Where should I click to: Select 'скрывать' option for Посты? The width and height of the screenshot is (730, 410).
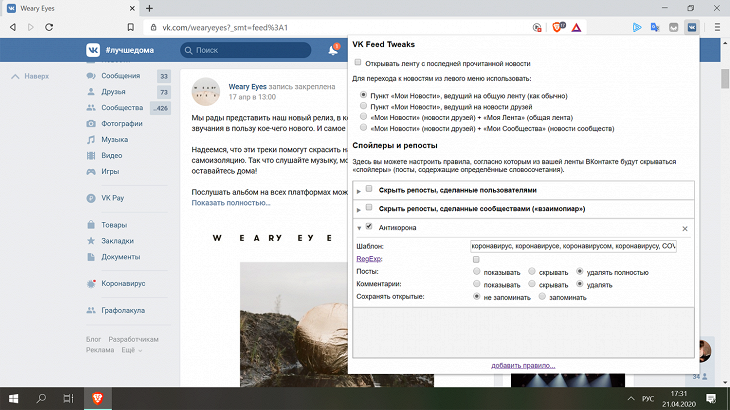pos(532,272)
